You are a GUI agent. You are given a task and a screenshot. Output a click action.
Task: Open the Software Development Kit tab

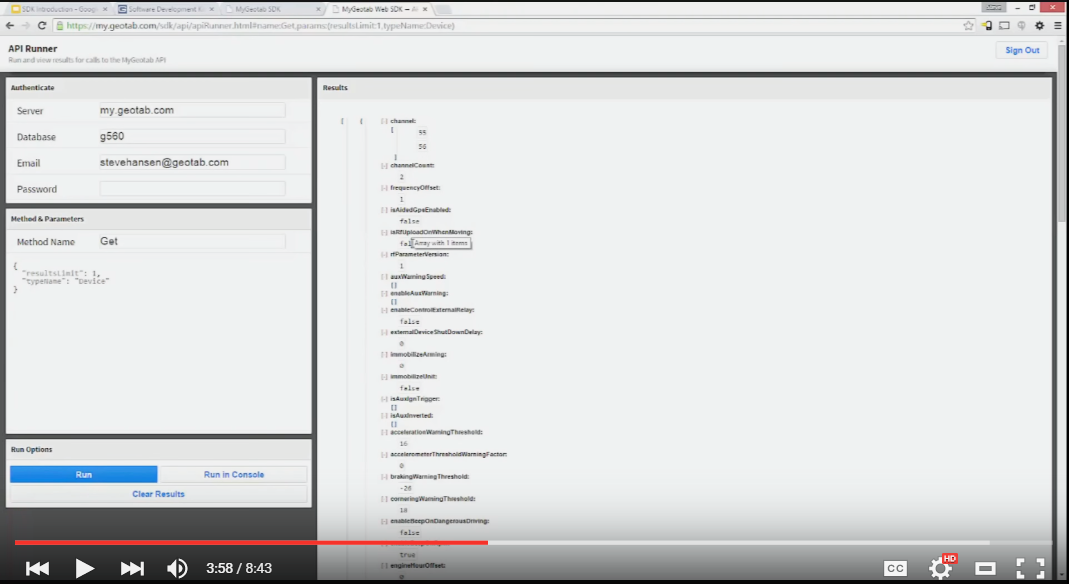click(x=165, y=8)
